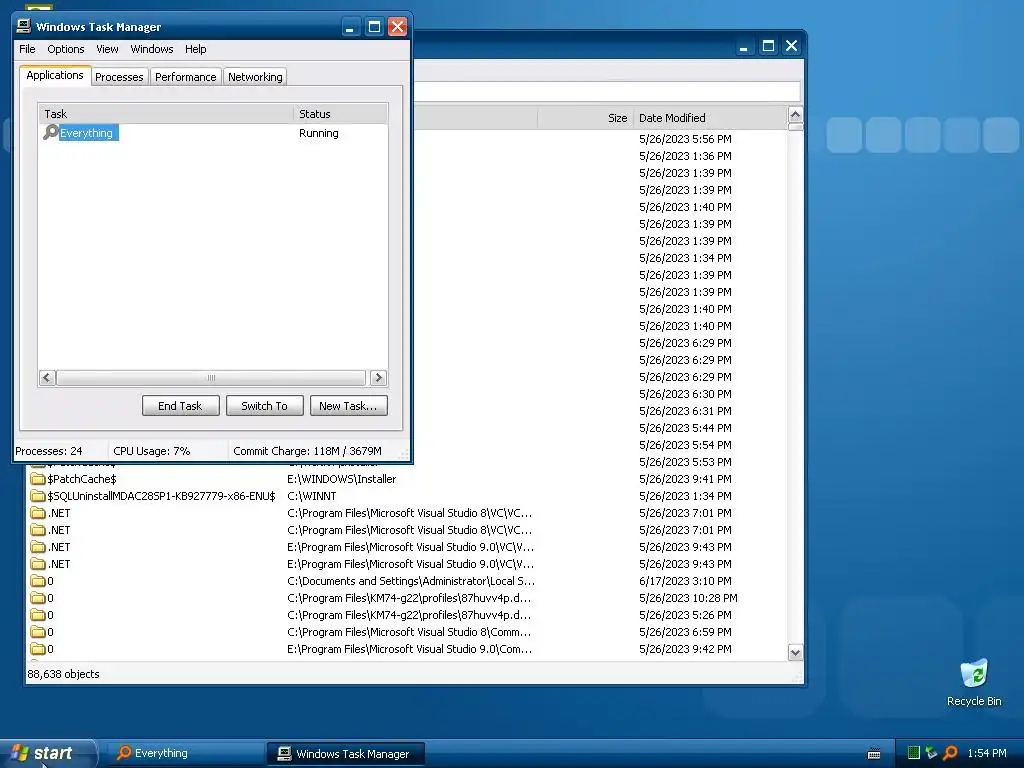Click the New Task... button
Viewport: 1024px width, 768px height.
point(348,406)
